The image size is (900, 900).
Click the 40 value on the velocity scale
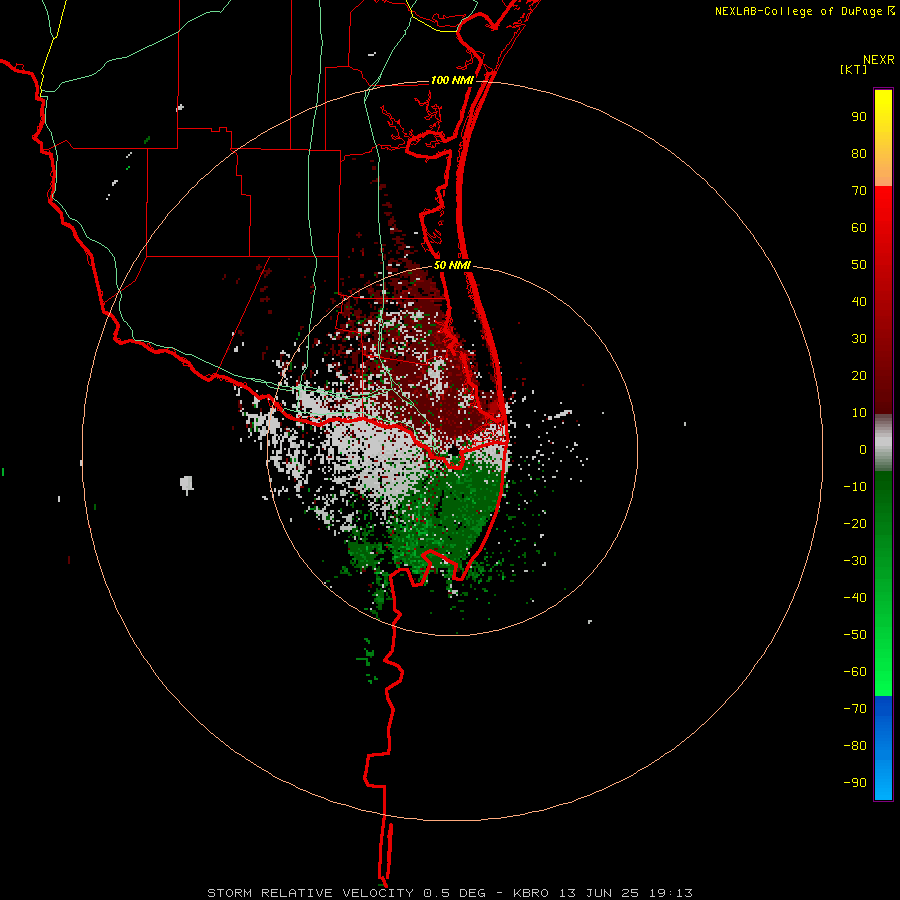point(859,302)
